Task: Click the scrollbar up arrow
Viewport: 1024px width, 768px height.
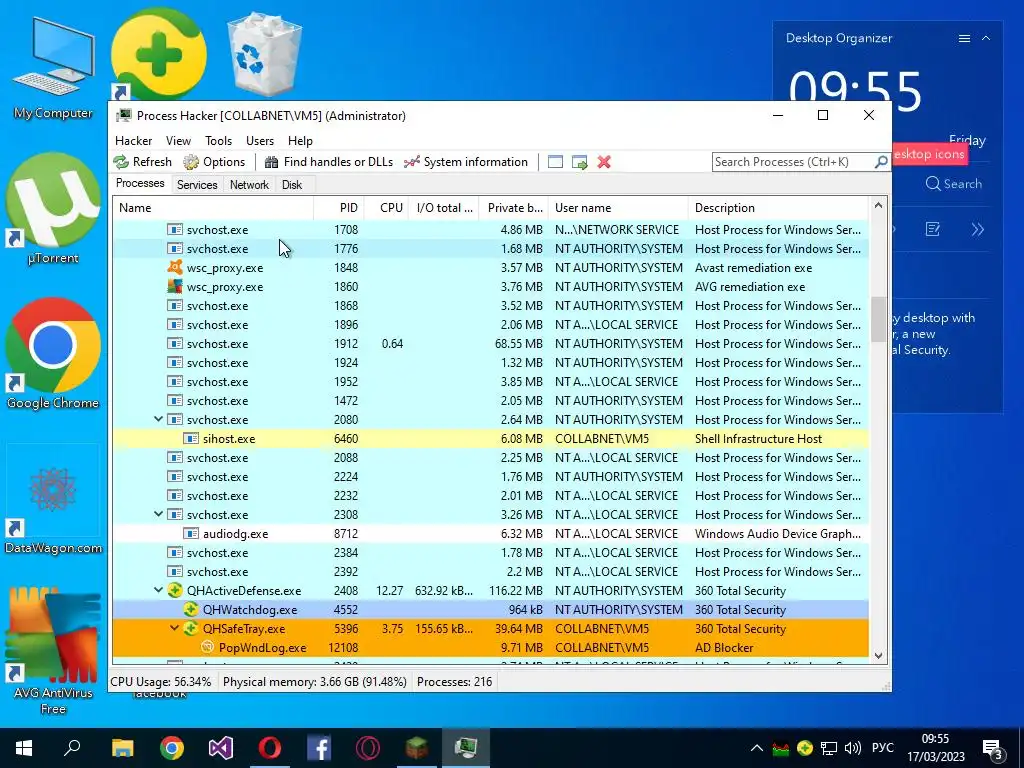Action: click(878, 205)
